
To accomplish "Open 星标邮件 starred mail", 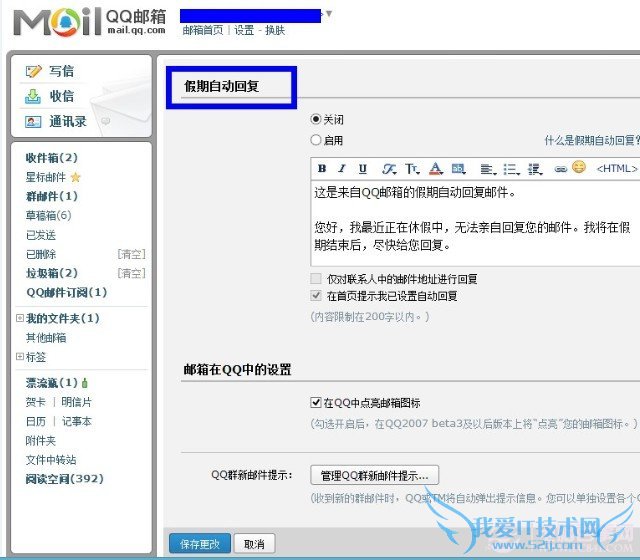I will (45, 177).
